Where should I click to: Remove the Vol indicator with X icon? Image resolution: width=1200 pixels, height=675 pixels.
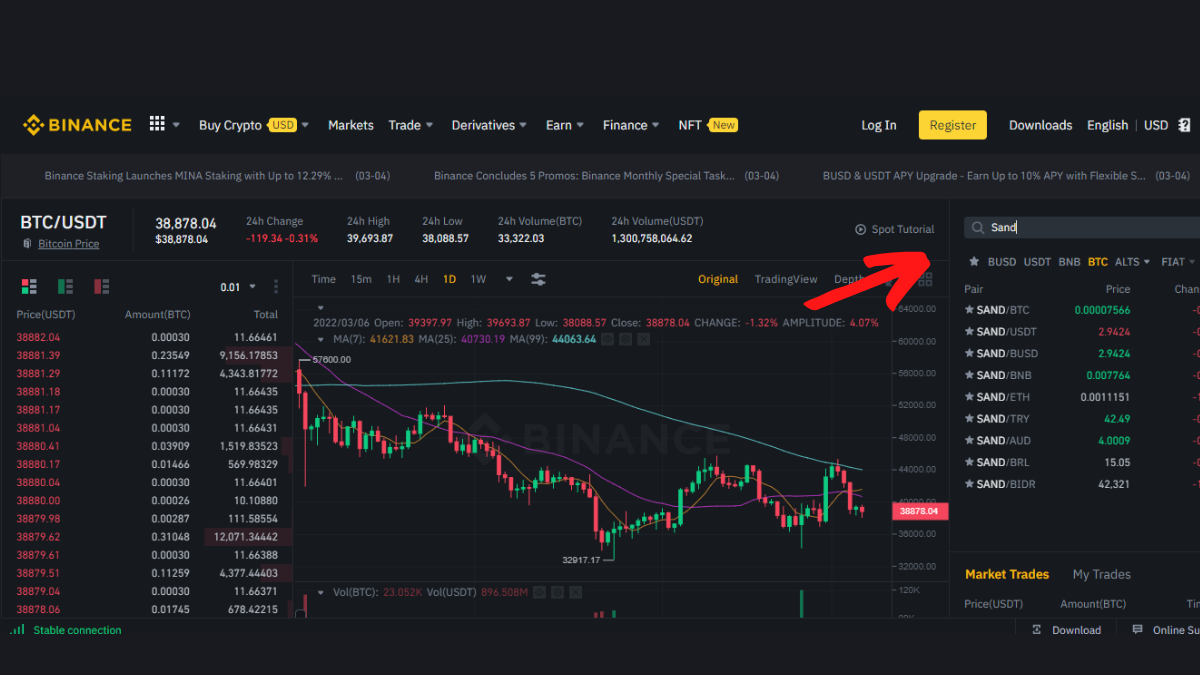[x=576, y=592]
